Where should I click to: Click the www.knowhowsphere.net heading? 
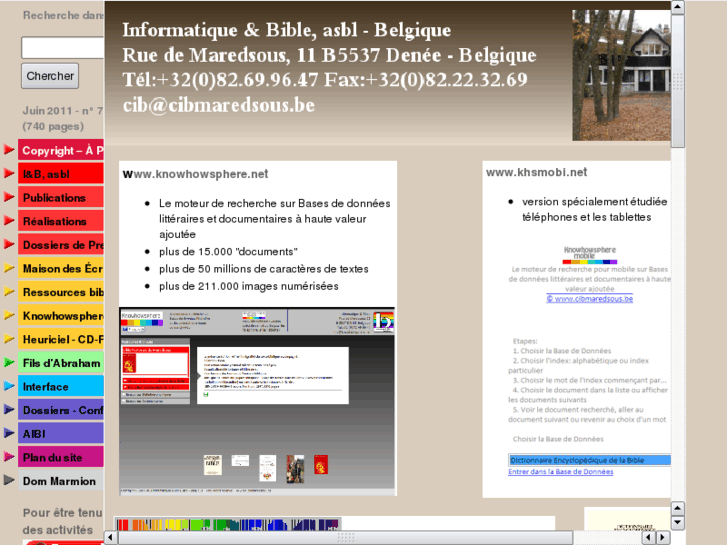(x=196, y=174)
